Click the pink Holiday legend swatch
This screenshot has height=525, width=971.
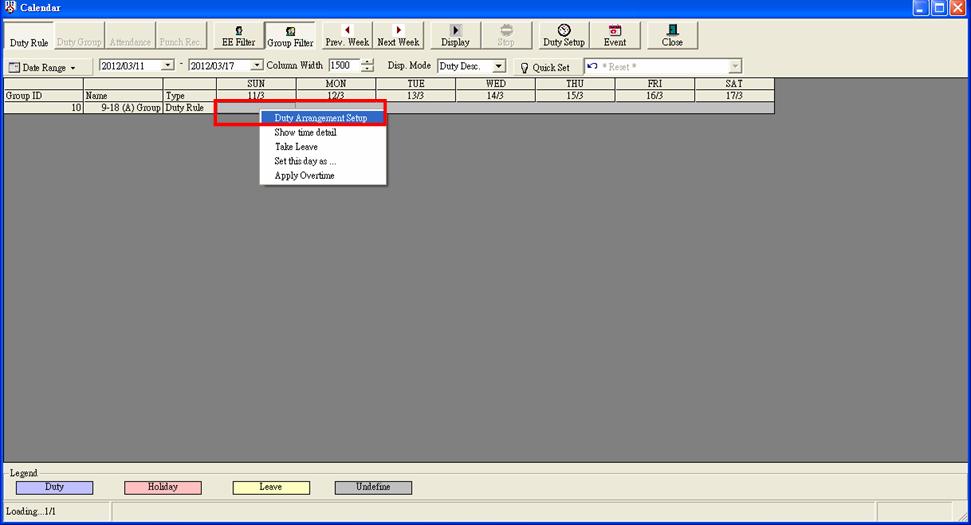pyautogui.click(x=163, y=487)
